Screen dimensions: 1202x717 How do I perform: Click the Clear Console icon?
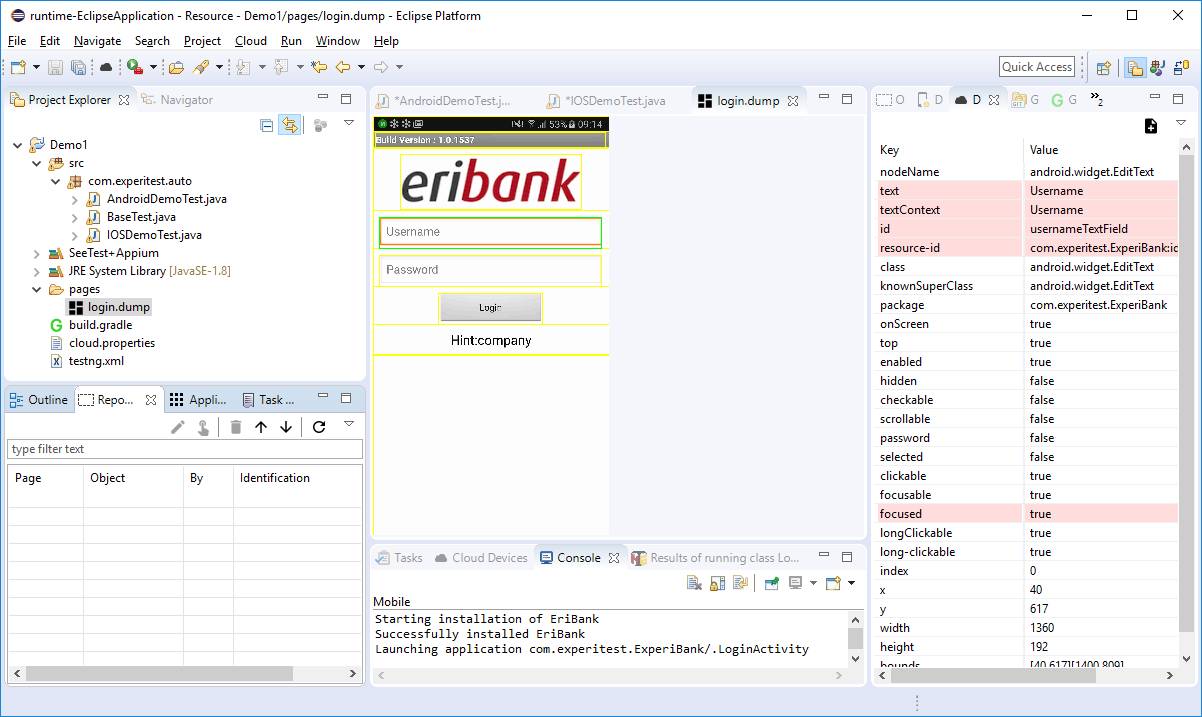(694, 583)
